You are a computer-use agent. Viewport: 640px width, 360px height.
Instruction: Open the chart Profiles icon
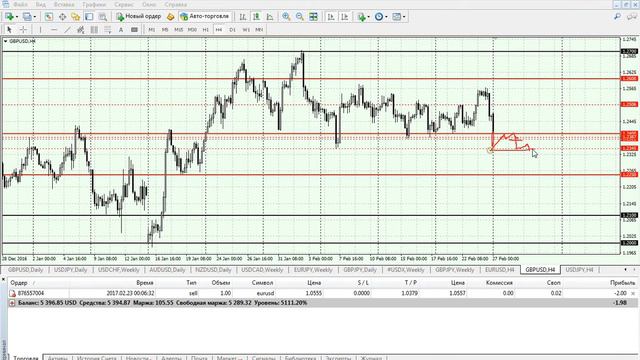[x=27, y=17]
